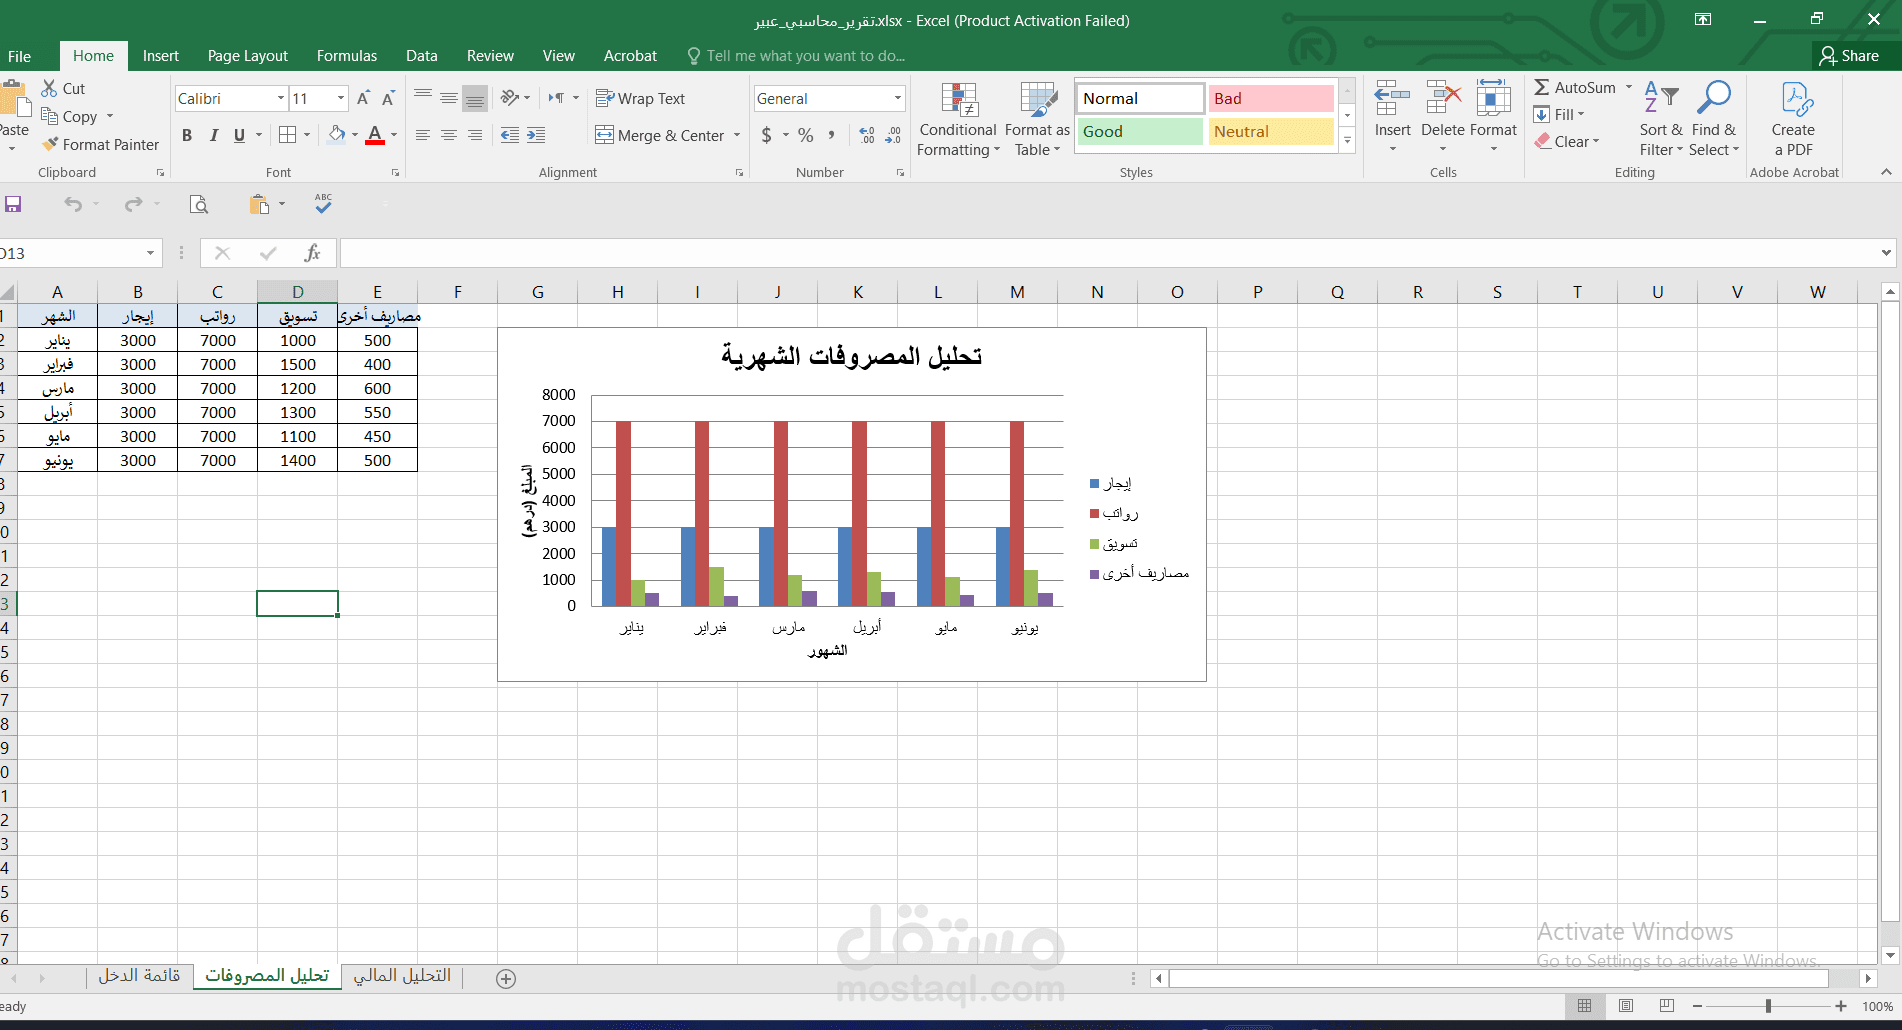
Task: Set Bottom Align vertical alignment
Action: [475, 98]
